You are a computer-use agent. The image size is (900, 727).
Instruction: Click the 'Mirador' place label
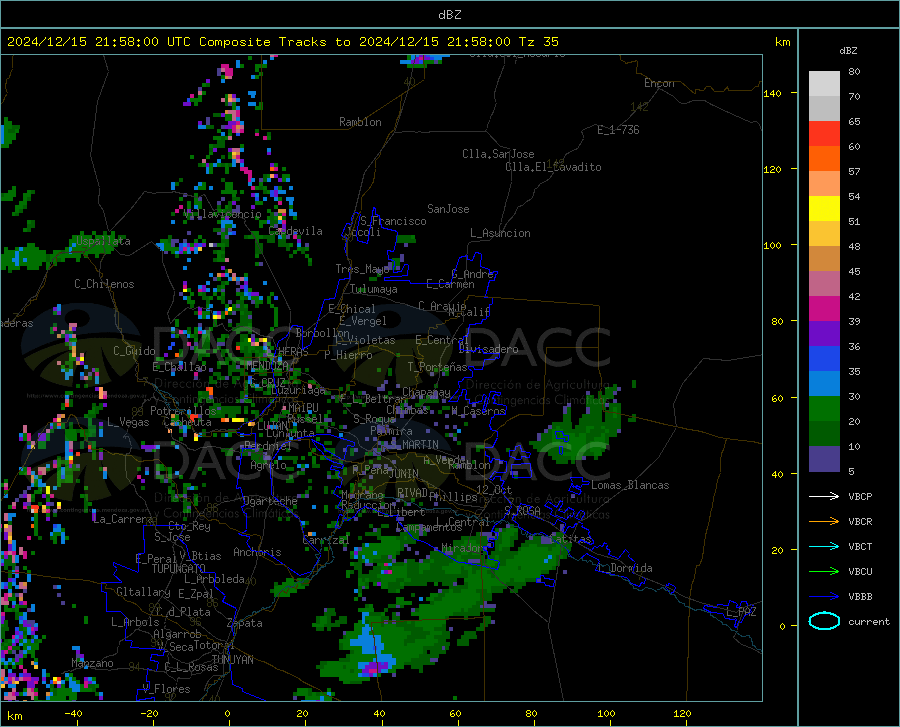[462, 548]
